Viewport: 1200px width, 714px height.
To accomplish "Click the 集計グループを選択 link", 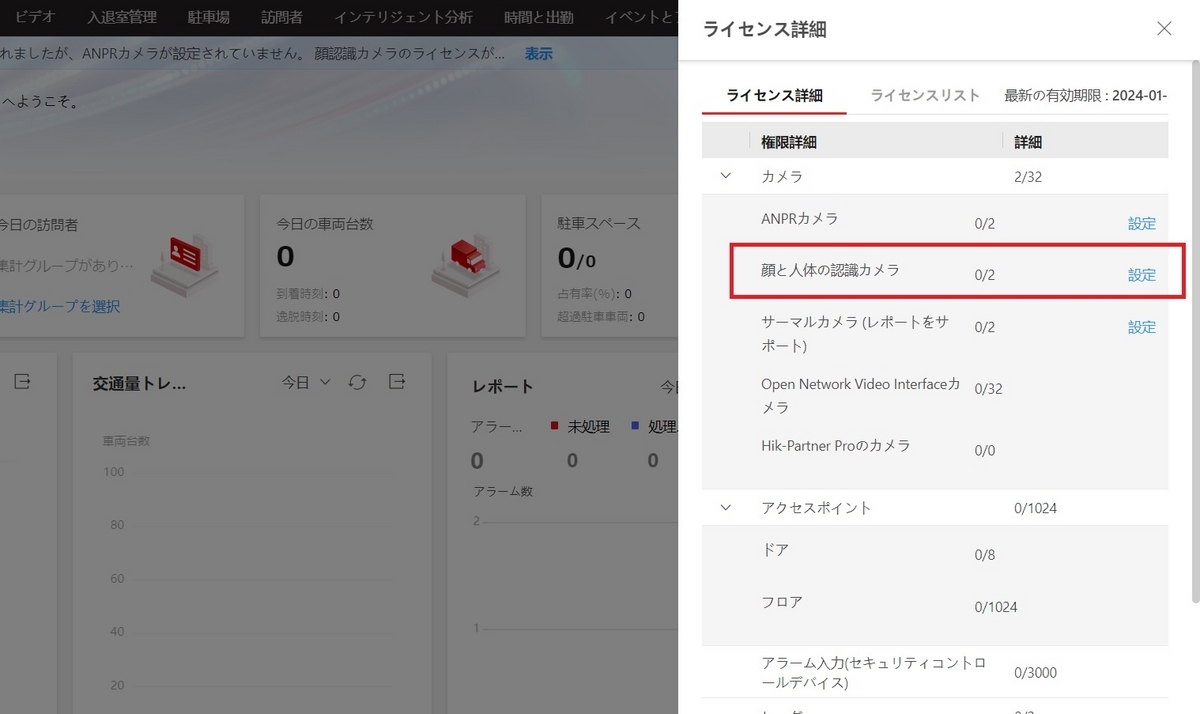I will pos(60,307).
